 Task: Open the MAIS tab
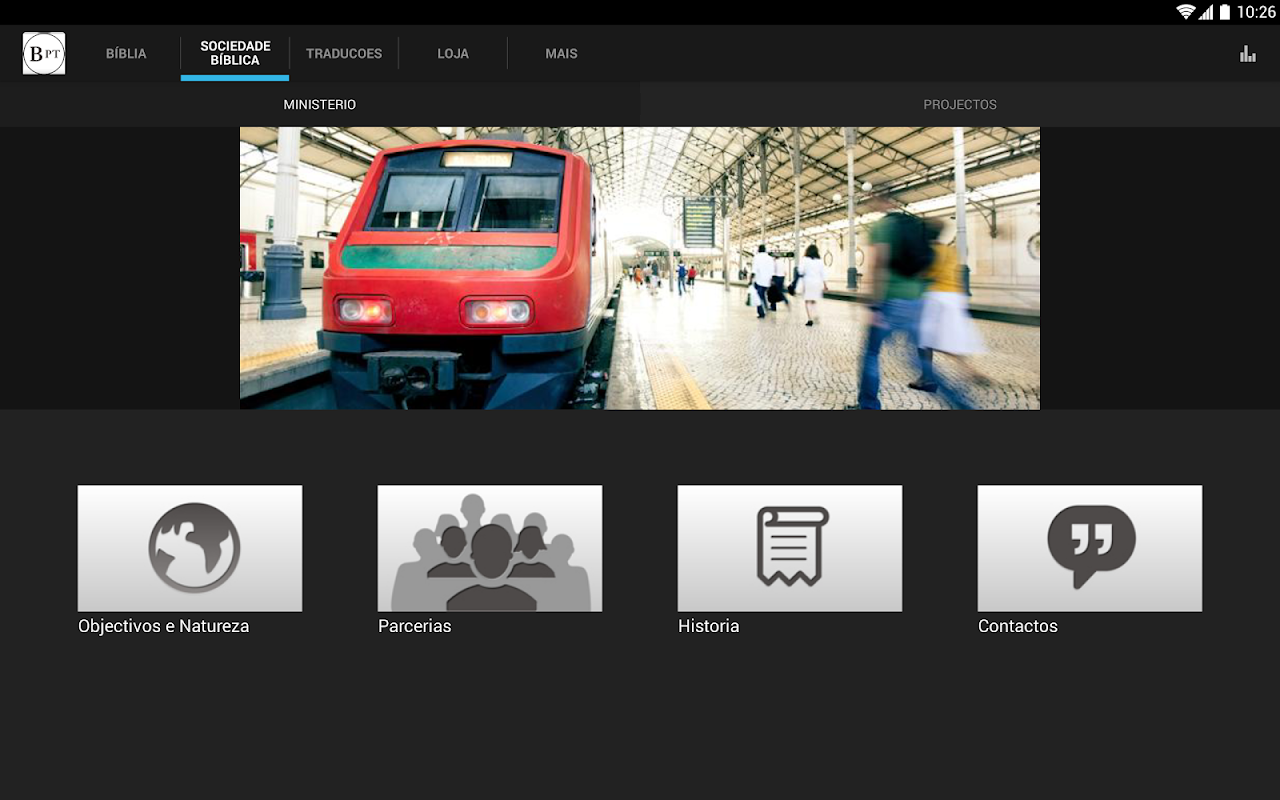click(x=561, y=54)
